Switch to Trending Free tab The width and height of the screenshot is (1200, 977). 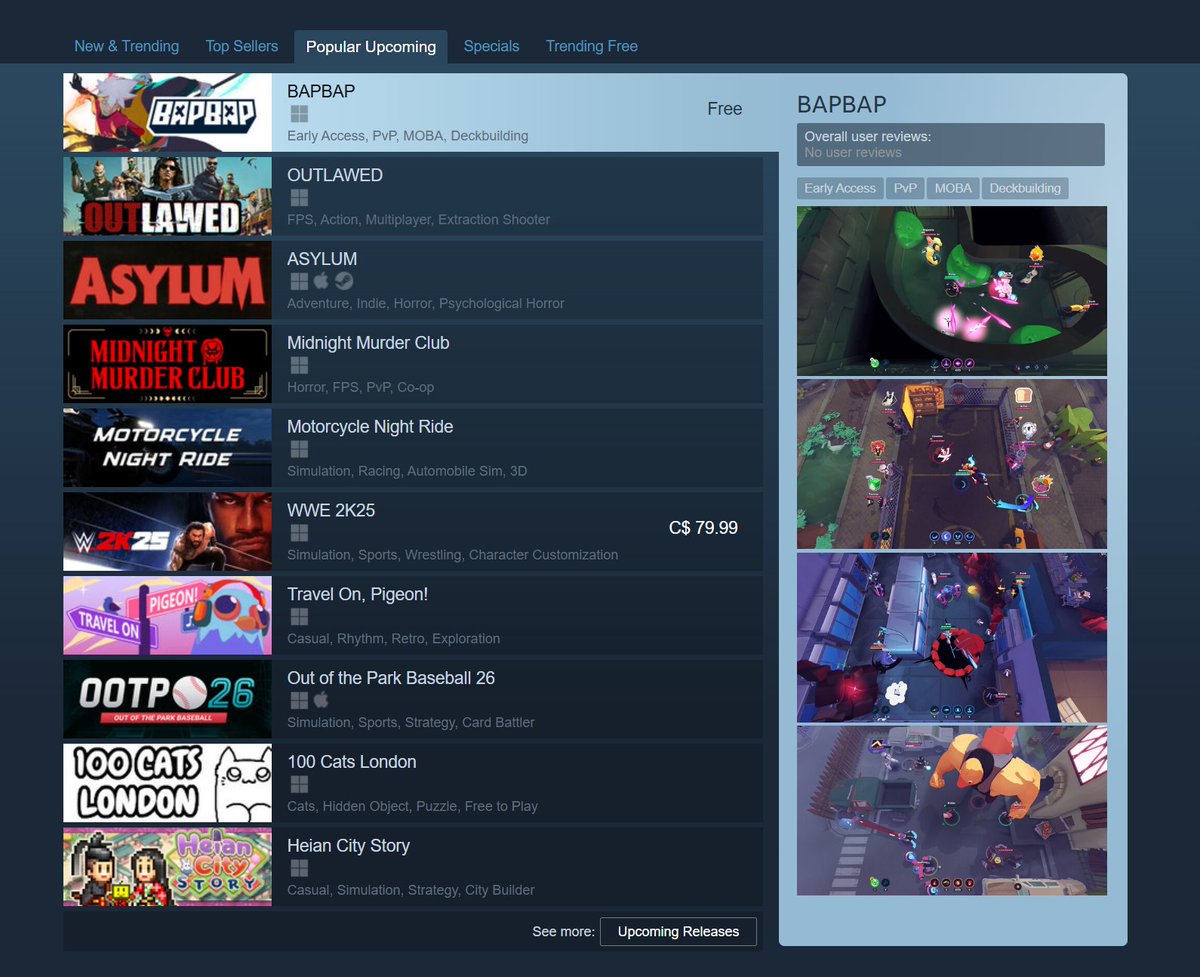pyautogui.click(x=592, y=46)
